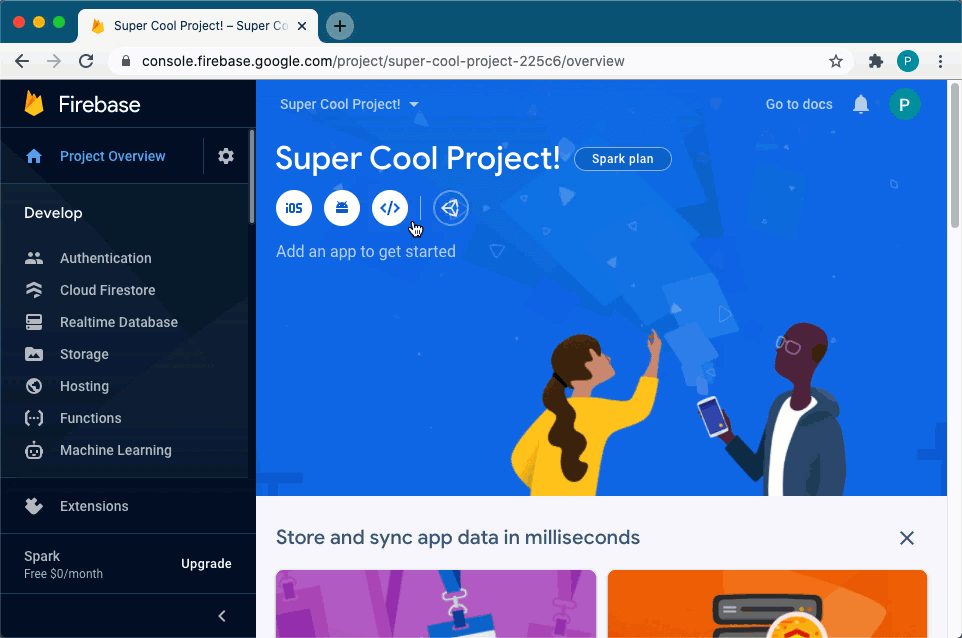Add an Android app to the project
Image resolution: width=962 pixels, height=638 pixels.
point(342,208)
